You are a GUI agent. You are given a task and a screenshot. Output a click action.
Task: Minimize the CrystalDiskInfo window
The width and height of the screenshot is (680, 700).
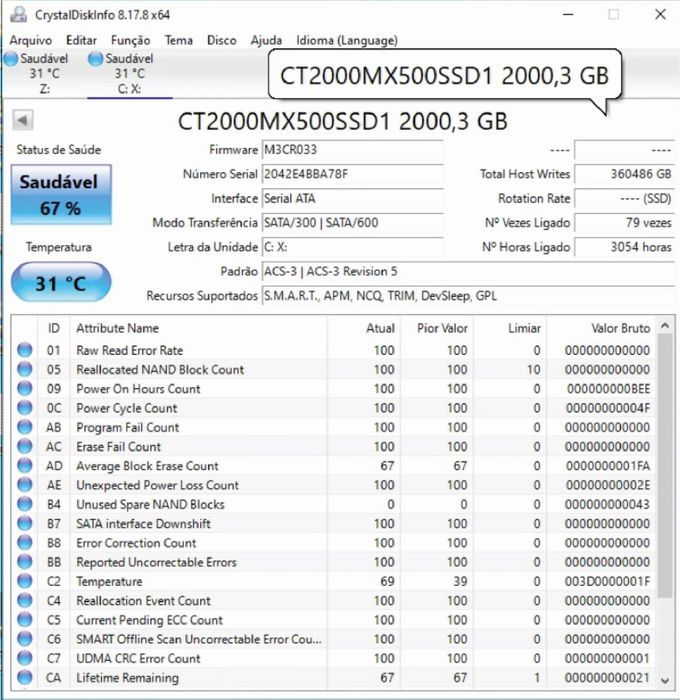point(568,15)
